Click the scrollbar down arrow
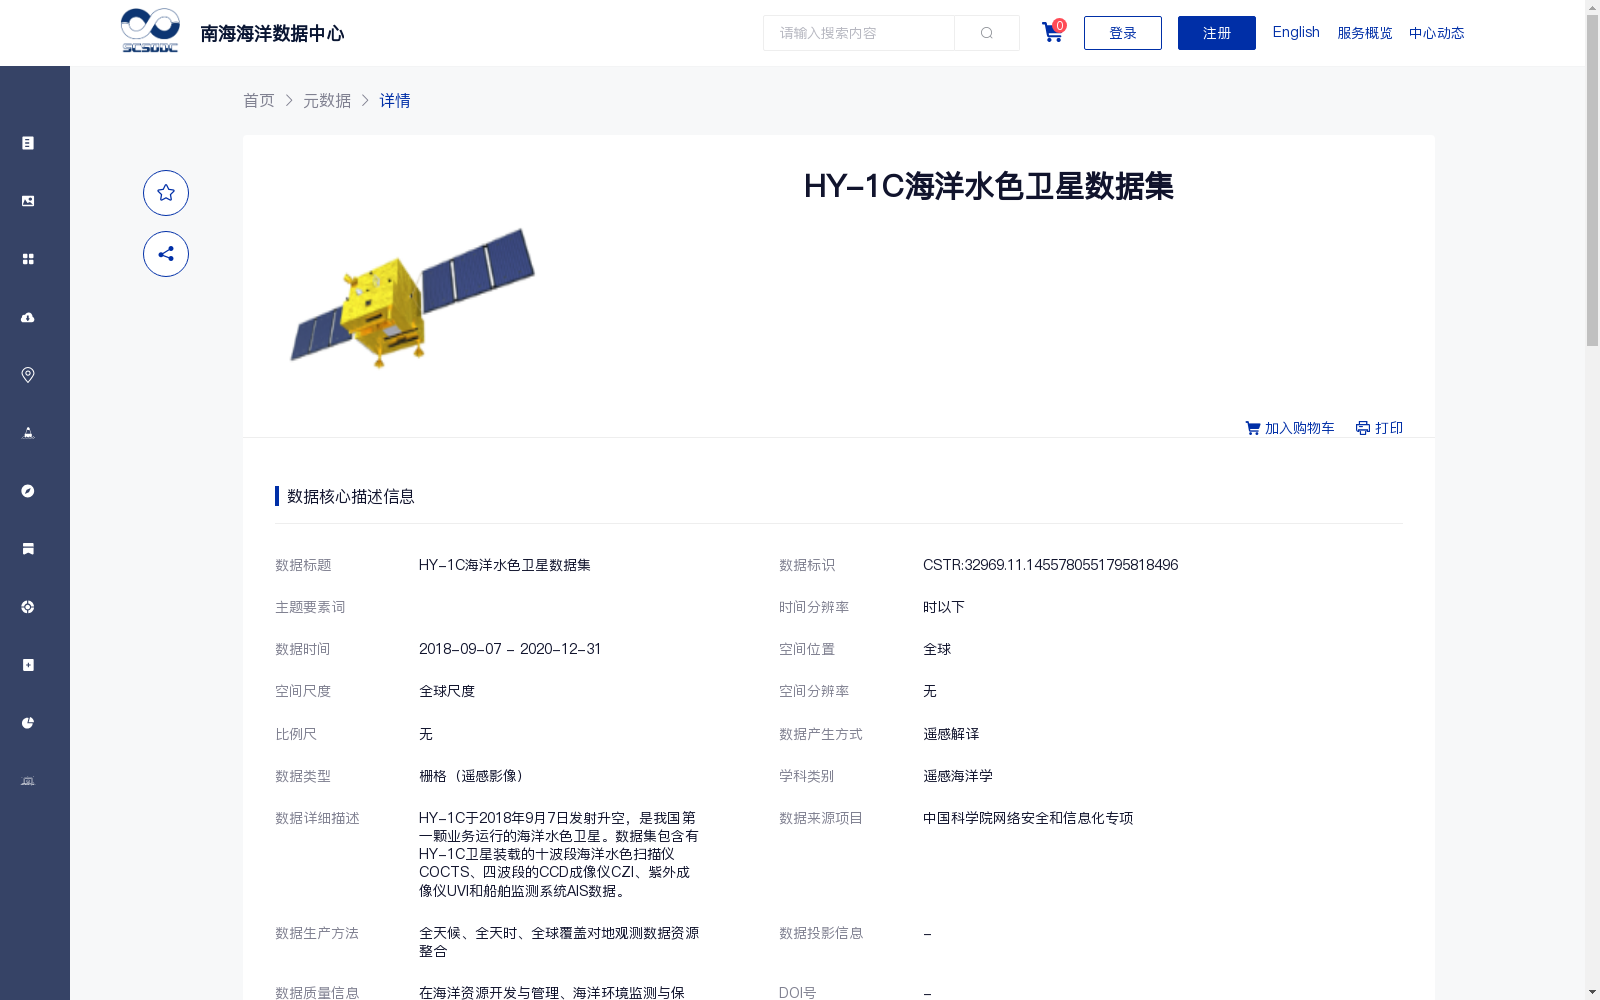Screen dimensions: 1600x1000 (x=1592, y=992)
